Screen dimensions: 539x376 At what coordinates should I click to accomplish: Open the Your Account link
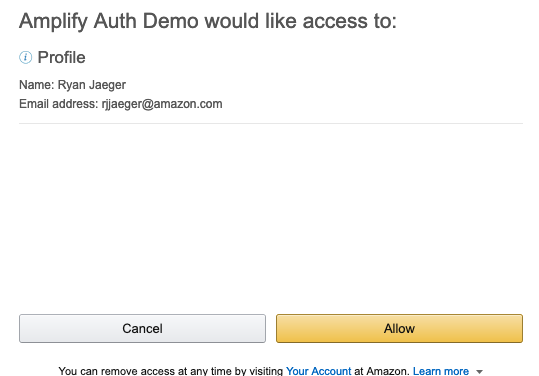click(x=318, y=371)
